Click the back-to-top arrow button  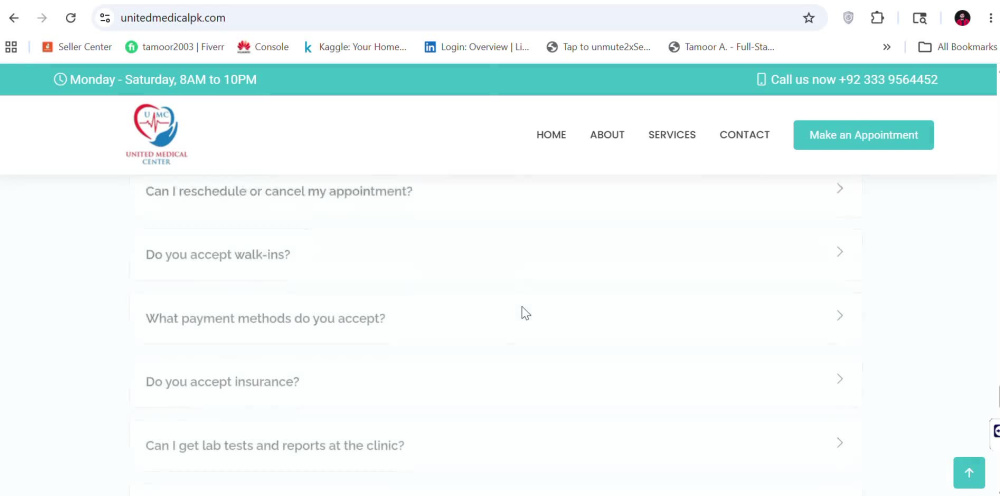969,472
